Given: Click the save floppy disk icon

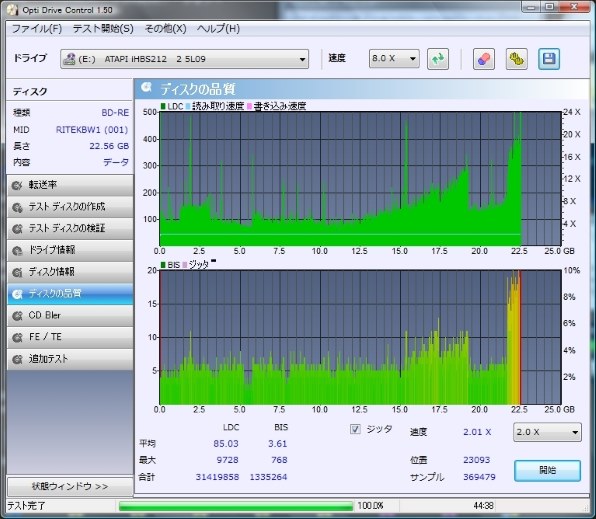Looking at the screenshot, I should click(x=549, y=59).
